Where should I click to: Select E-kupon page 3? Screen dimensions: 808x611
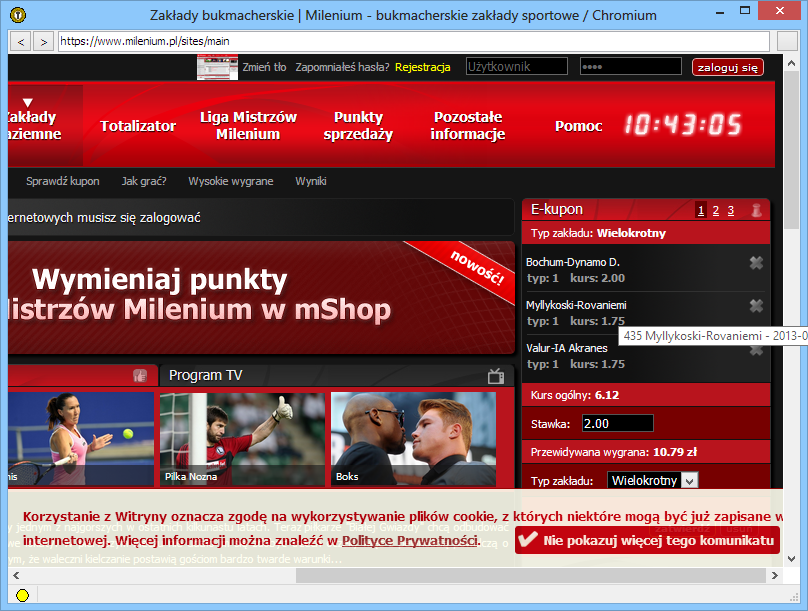(x=731, y=210)
